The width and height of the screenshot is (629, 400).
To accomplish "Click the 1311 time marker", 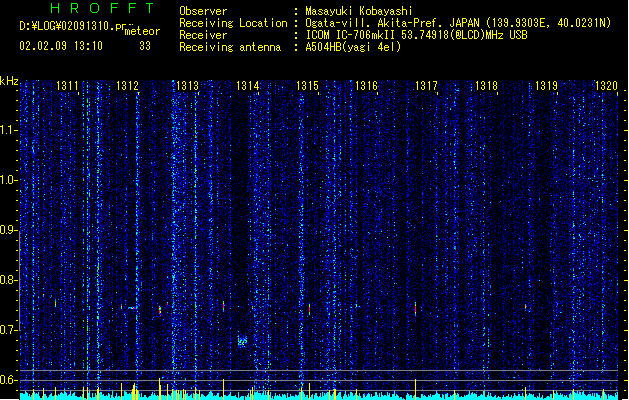I will pos(67,86).
